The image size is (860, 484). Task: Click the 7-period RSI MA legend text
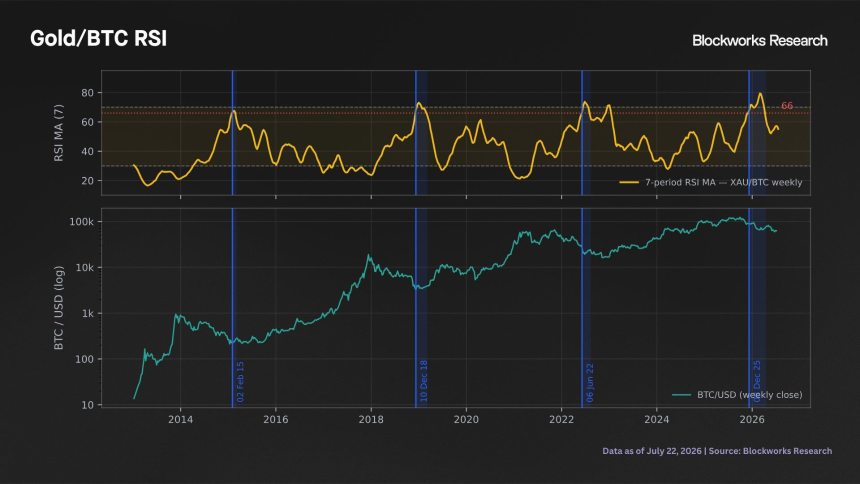[723, 182]
